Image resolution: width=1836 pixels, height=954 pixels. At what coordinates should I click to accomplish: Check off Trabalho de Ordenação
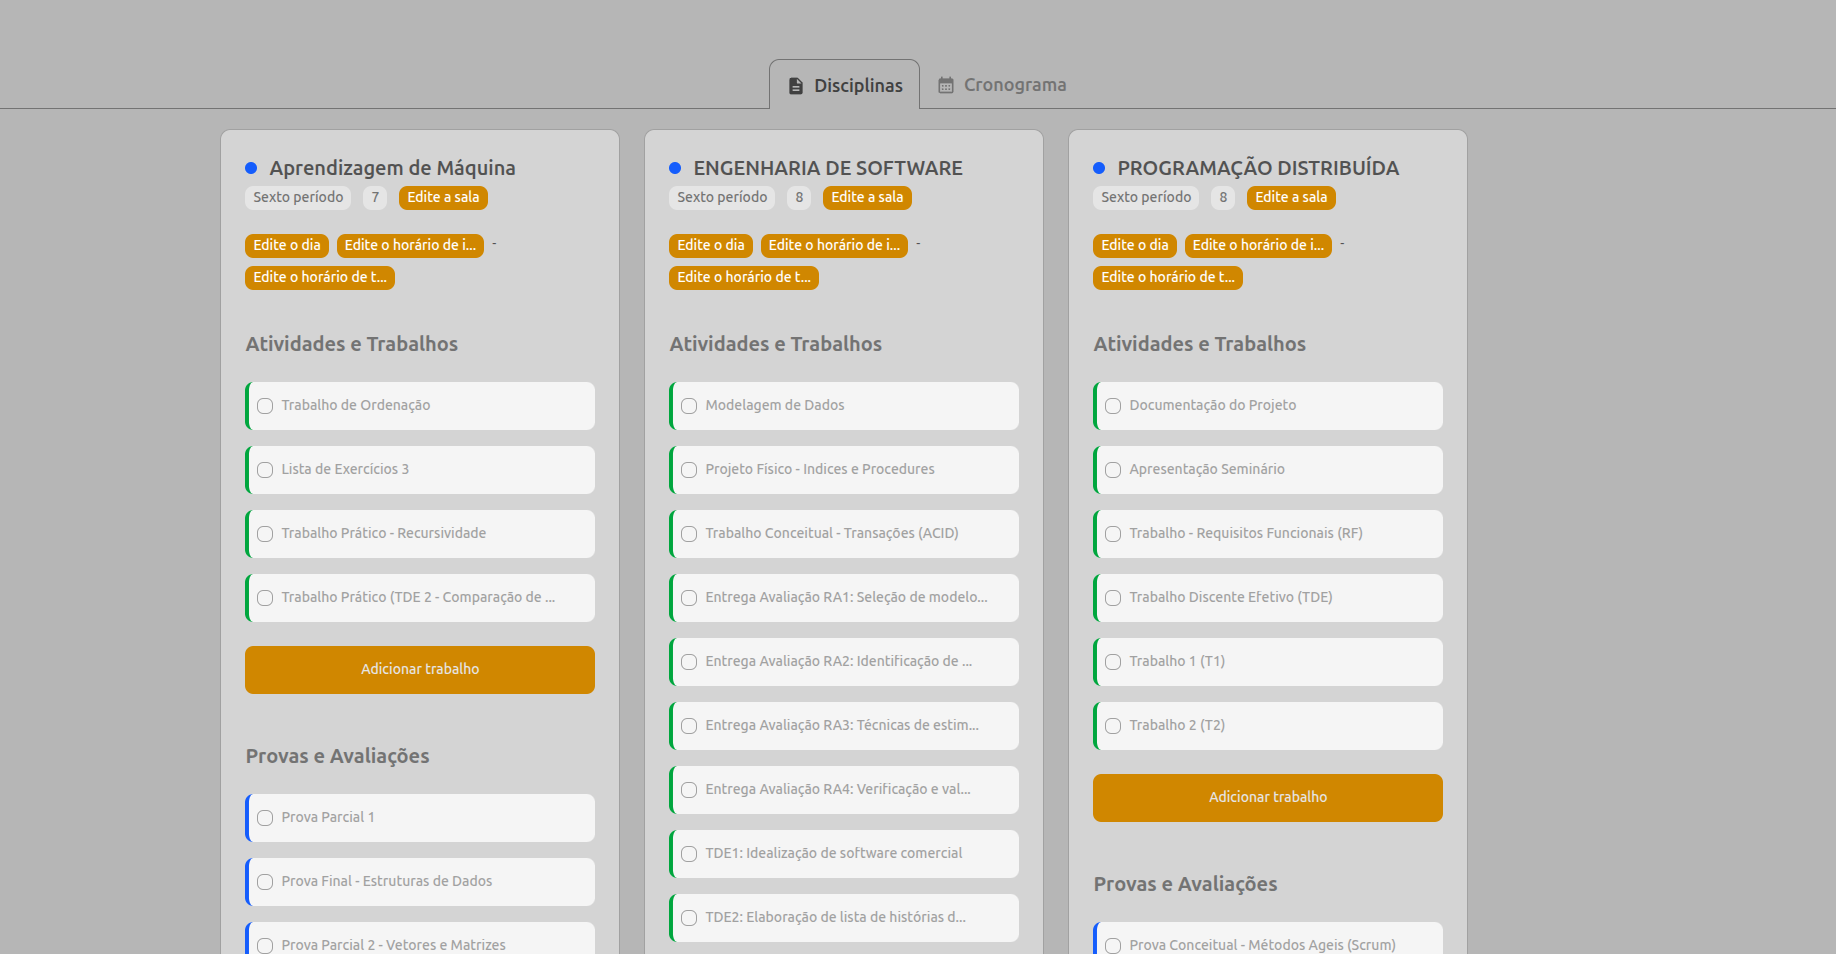tap(265, 406)
